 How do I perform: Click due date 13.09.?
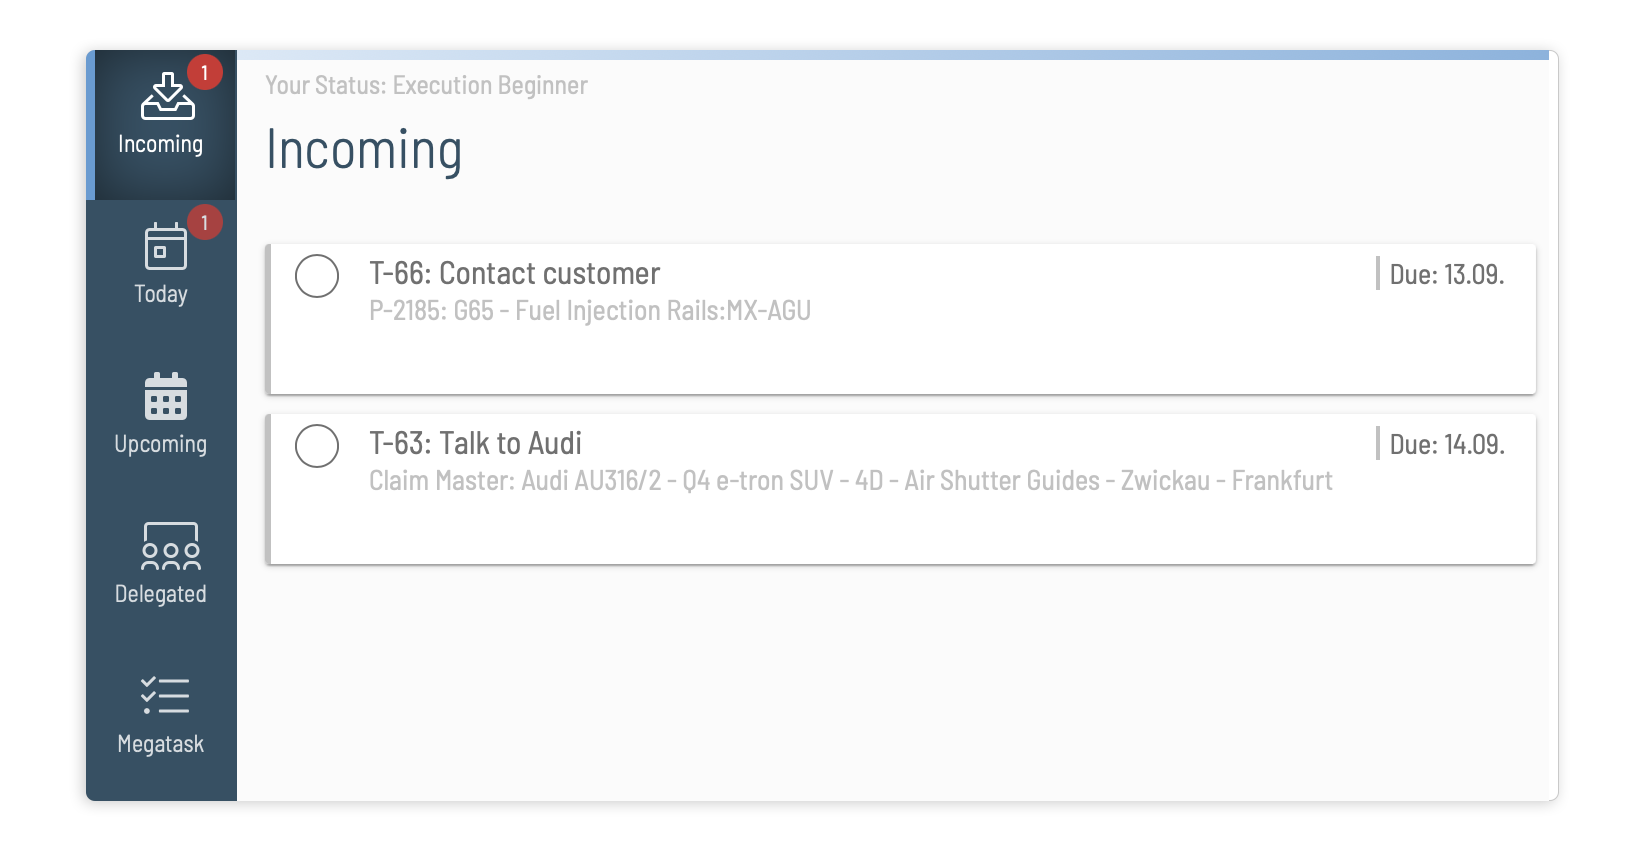pyautogui.click(x=1447, y=275)
